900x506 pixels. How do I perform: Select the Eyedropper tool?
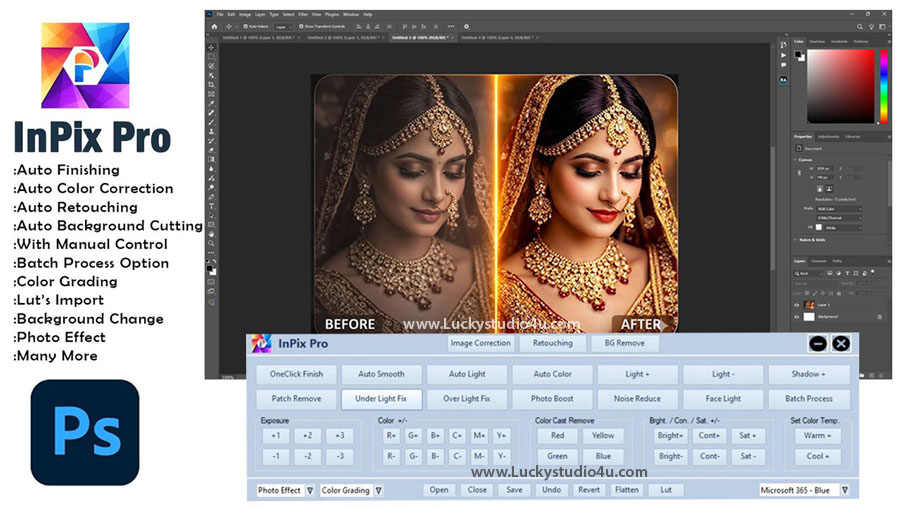coord(211,103)
